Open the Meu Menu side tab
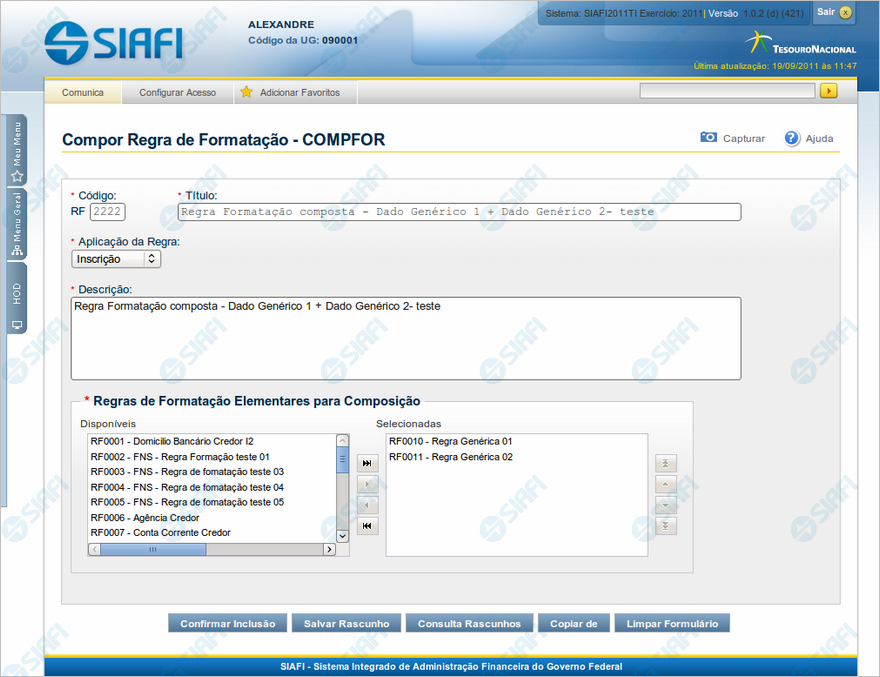 [17, 152]
